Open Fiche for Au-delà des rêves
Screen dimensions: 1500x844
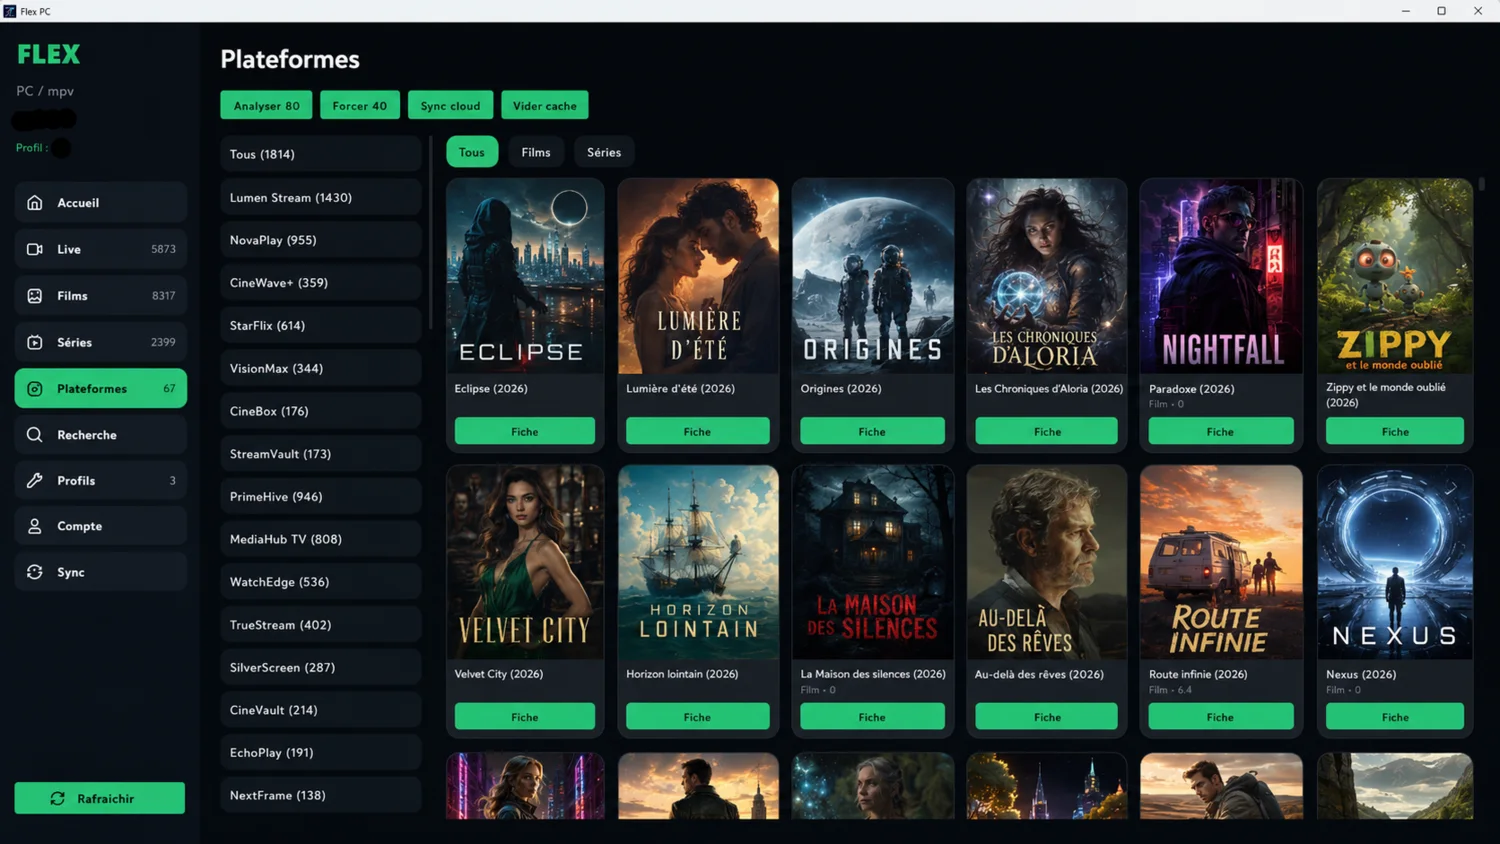coord(1047,717)
